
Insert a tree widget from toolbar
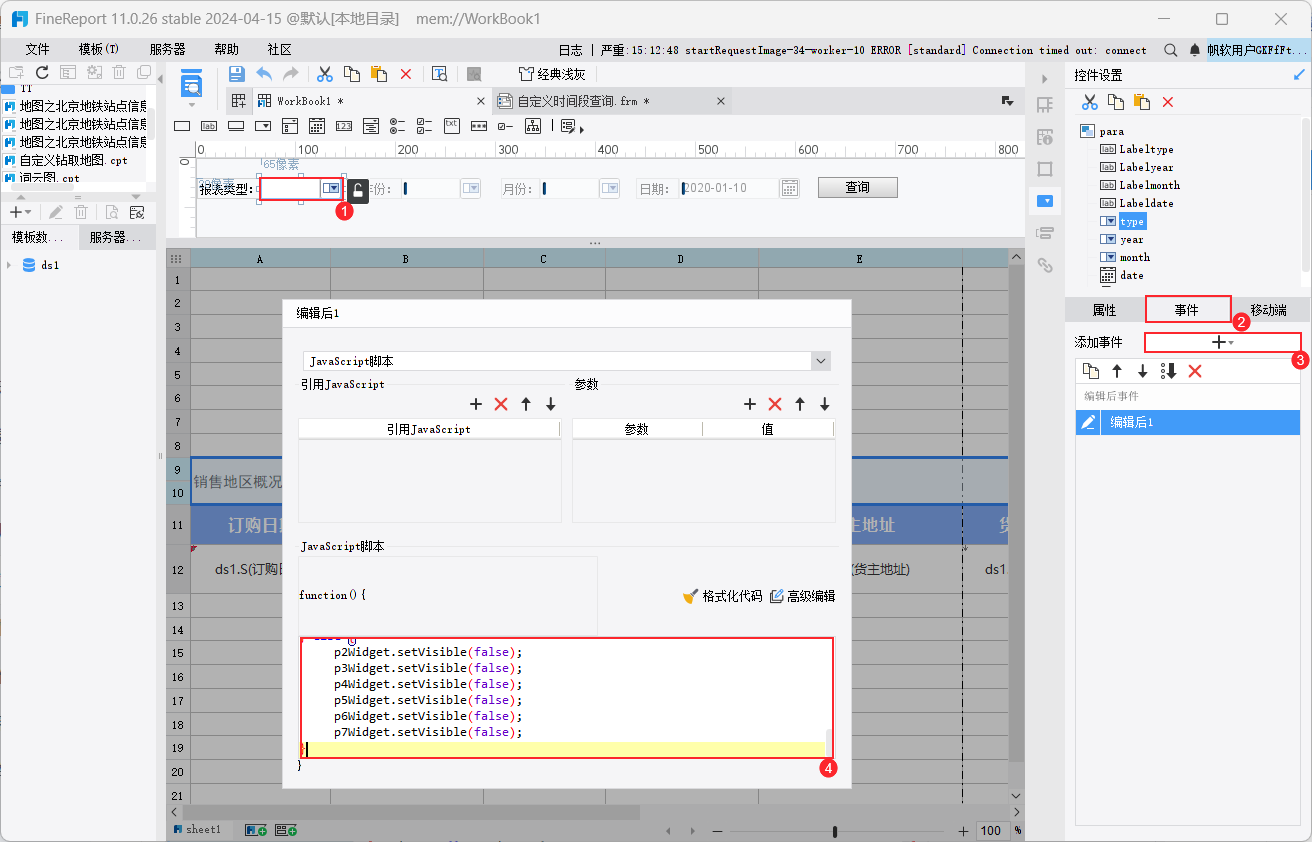click(x=532, y=126)
